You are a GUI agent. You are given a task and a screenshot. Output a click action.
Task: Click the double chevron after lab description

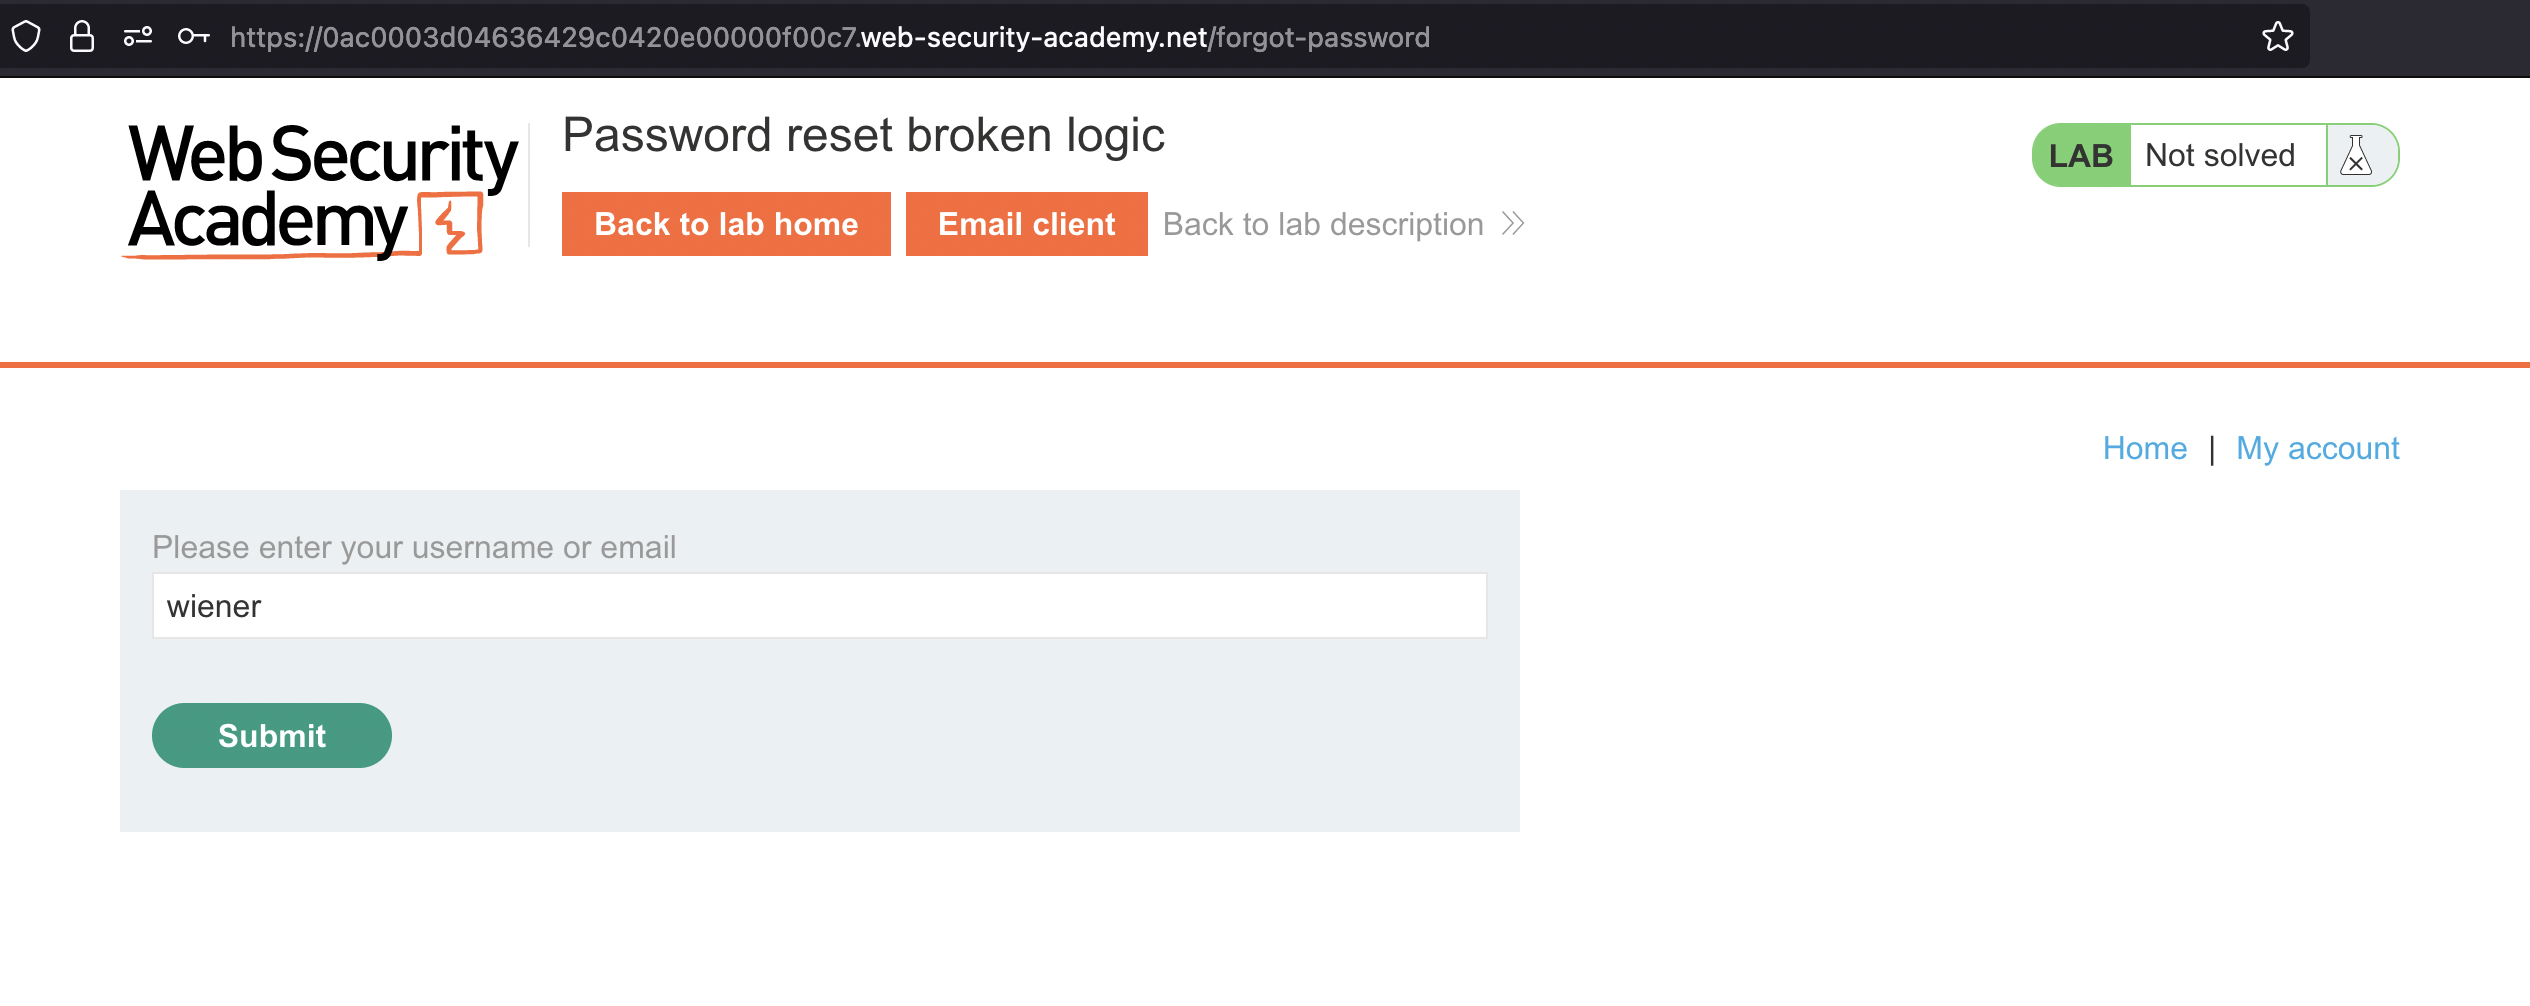point(1513,224)
